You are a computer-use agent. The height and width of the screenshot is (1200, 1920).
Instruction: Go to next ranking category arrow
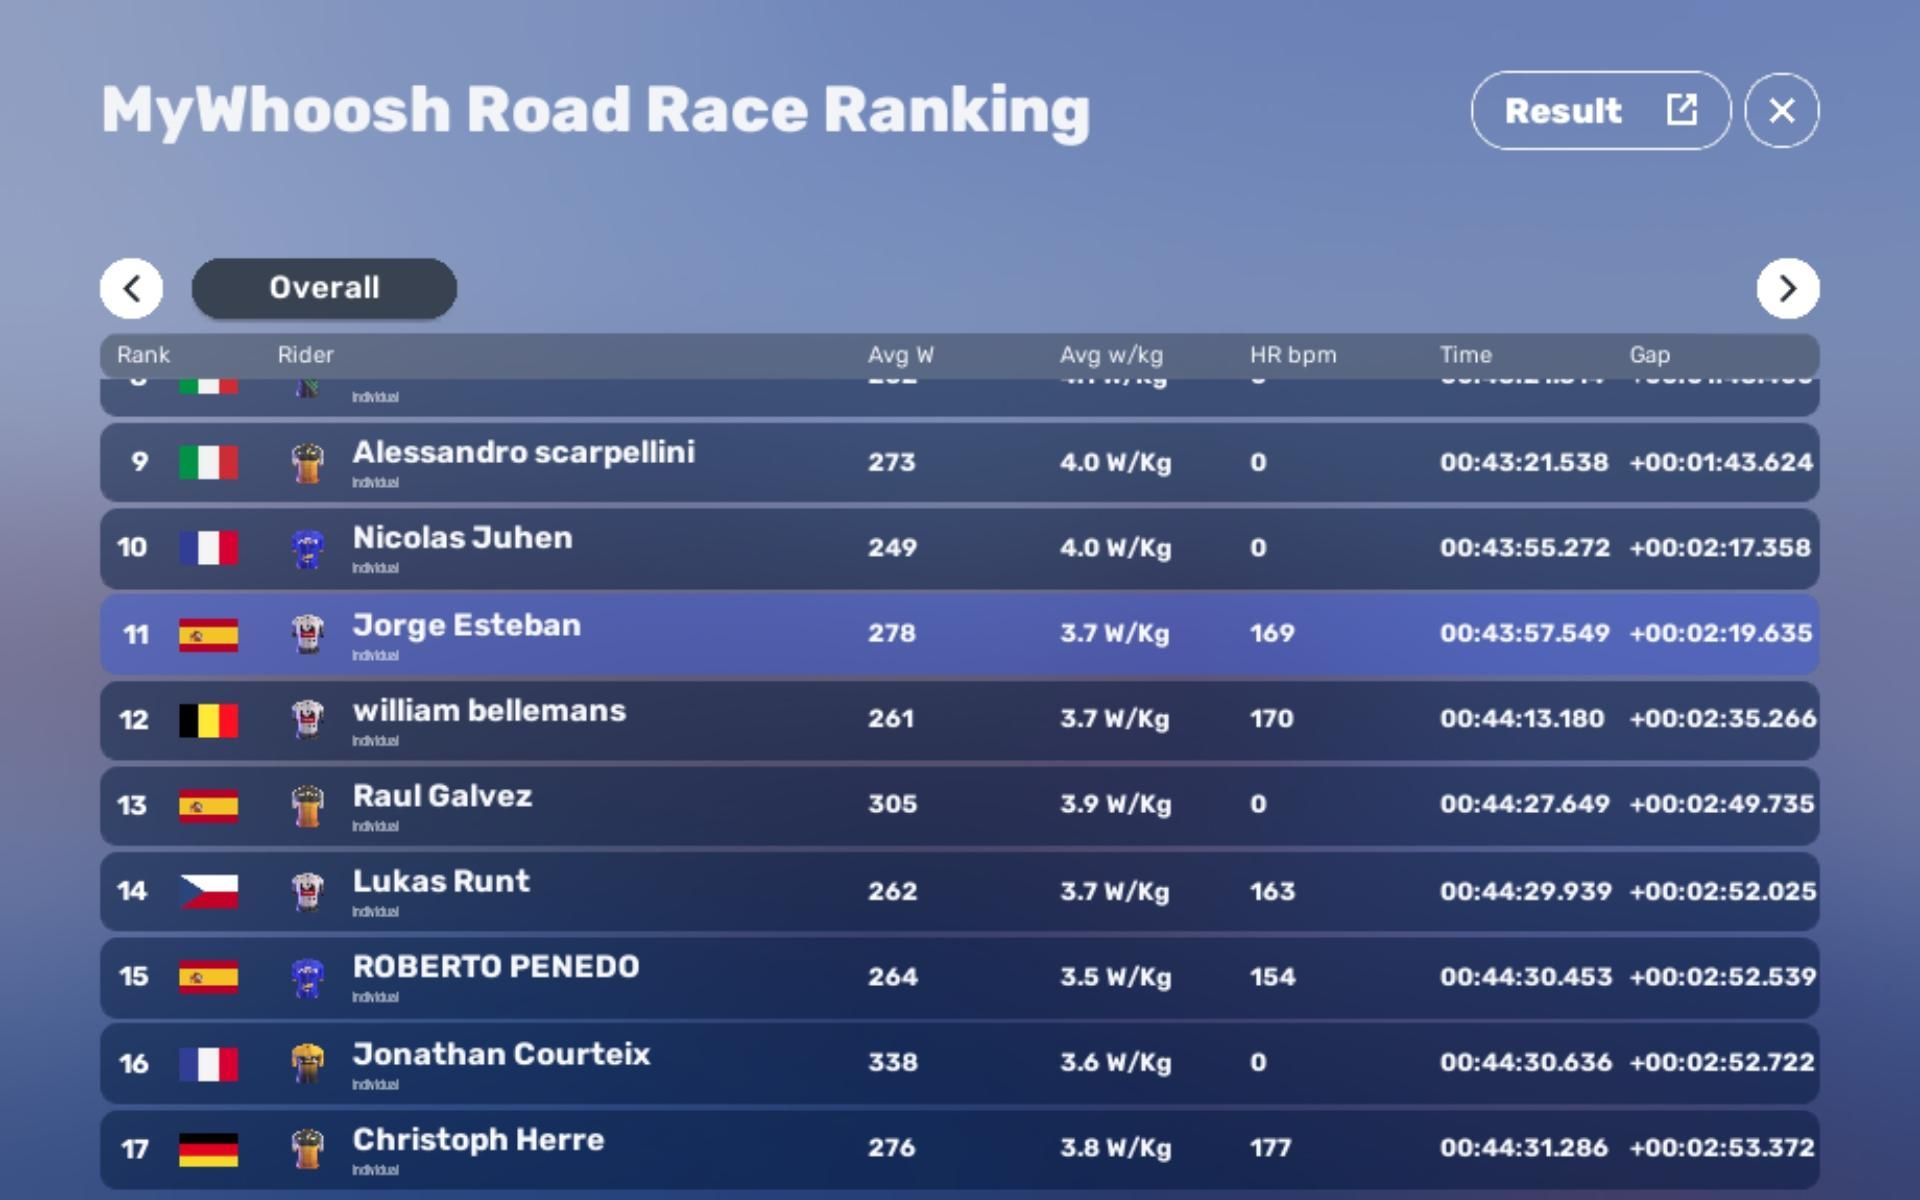pos(1787,289)
